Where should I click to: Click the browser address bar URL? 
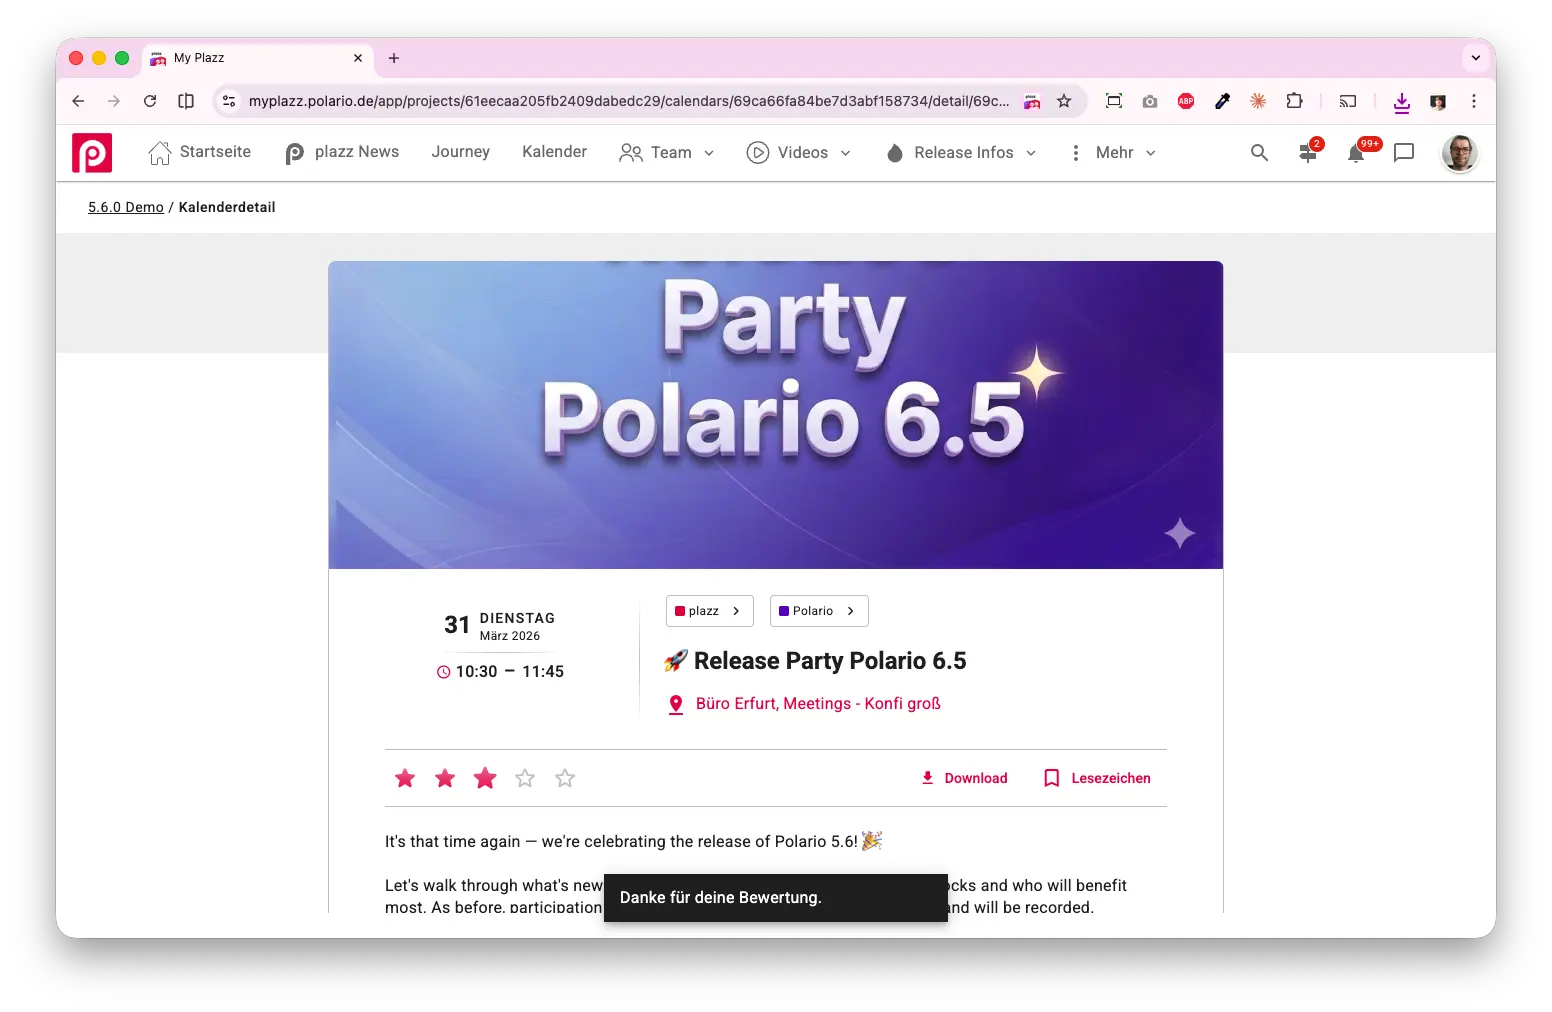628,101
